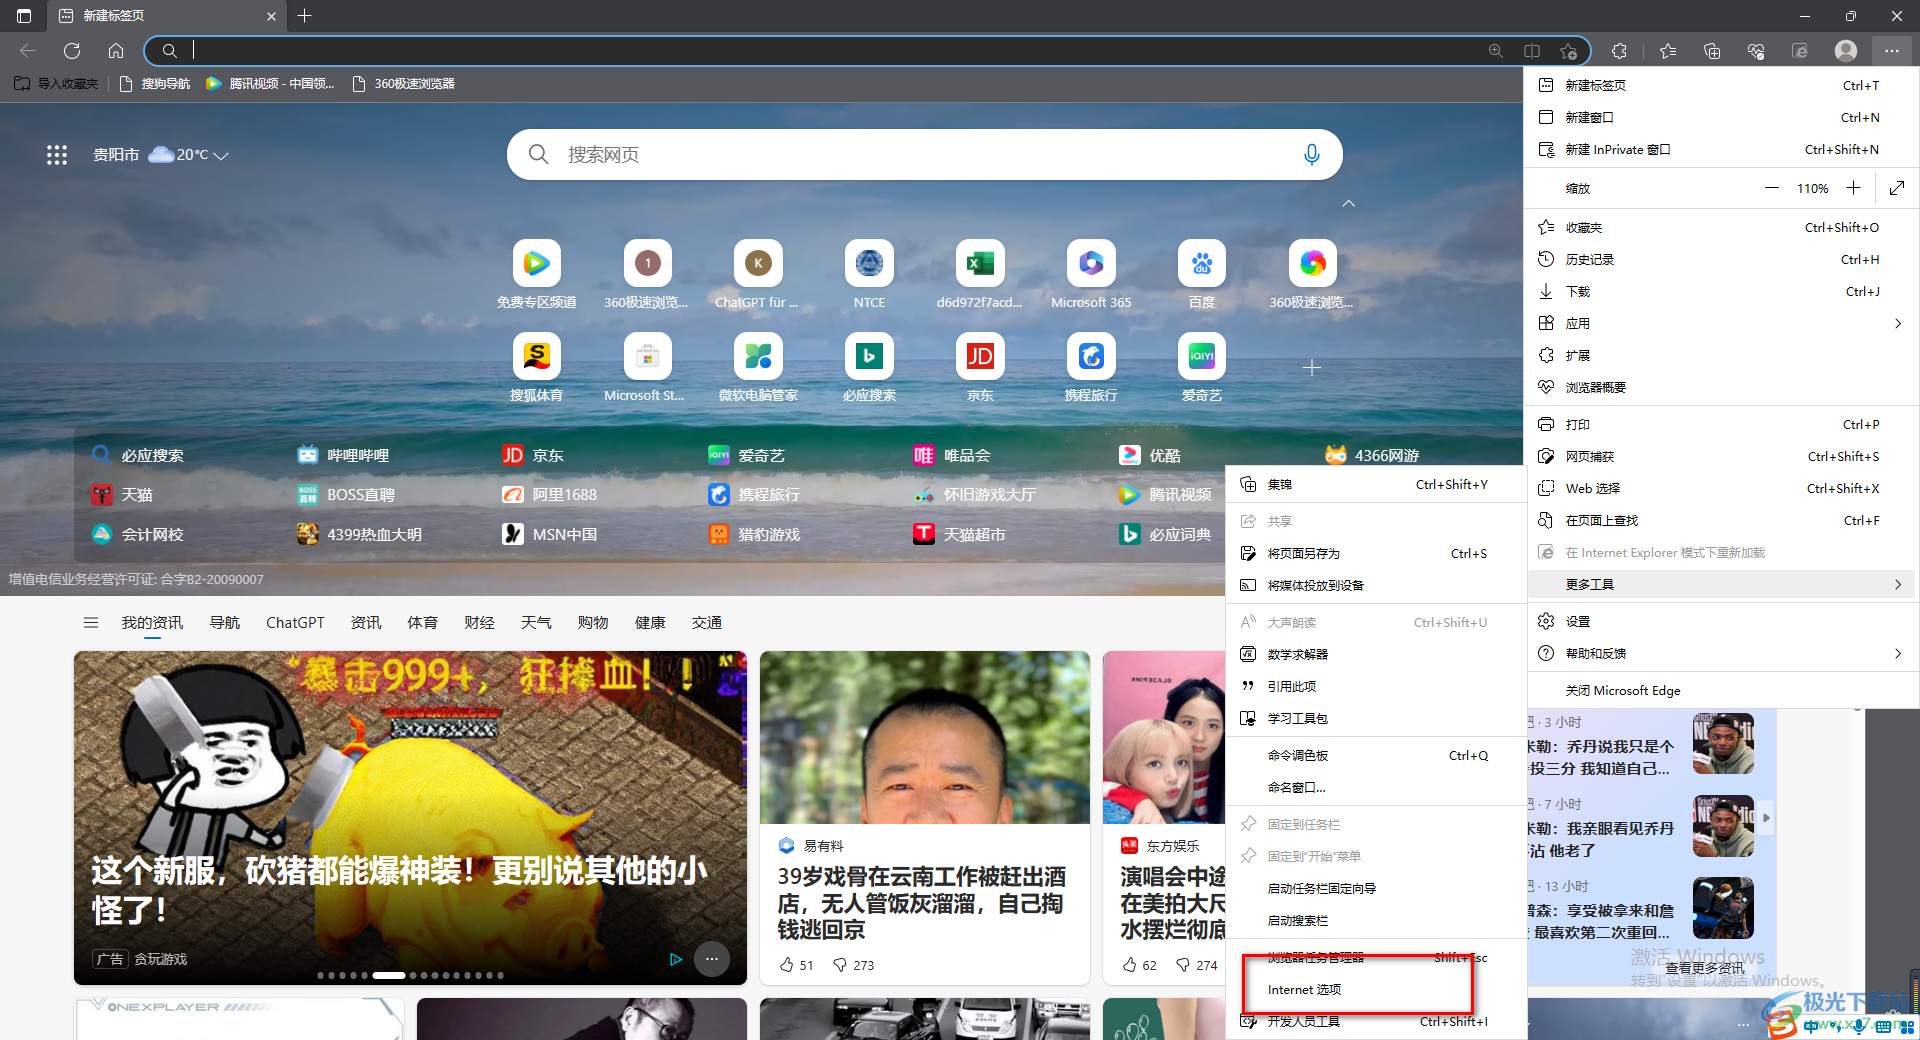1920x1040 pixels.
Task: Open Collections icon in toolbar
Action: (1712, 51)
